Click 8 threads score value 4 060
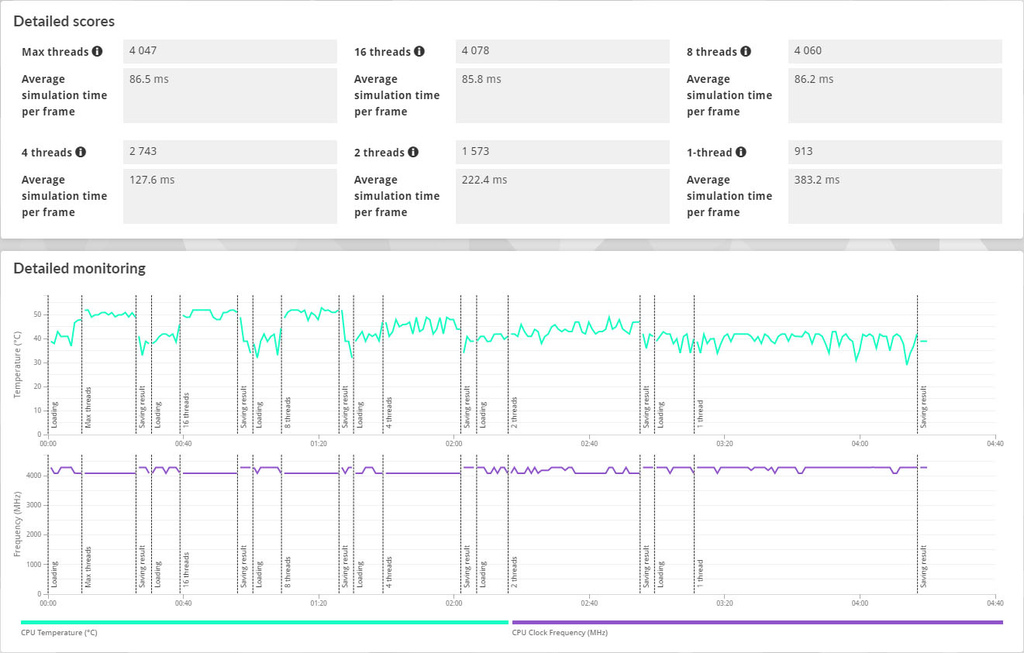 [x=895, y=51]
